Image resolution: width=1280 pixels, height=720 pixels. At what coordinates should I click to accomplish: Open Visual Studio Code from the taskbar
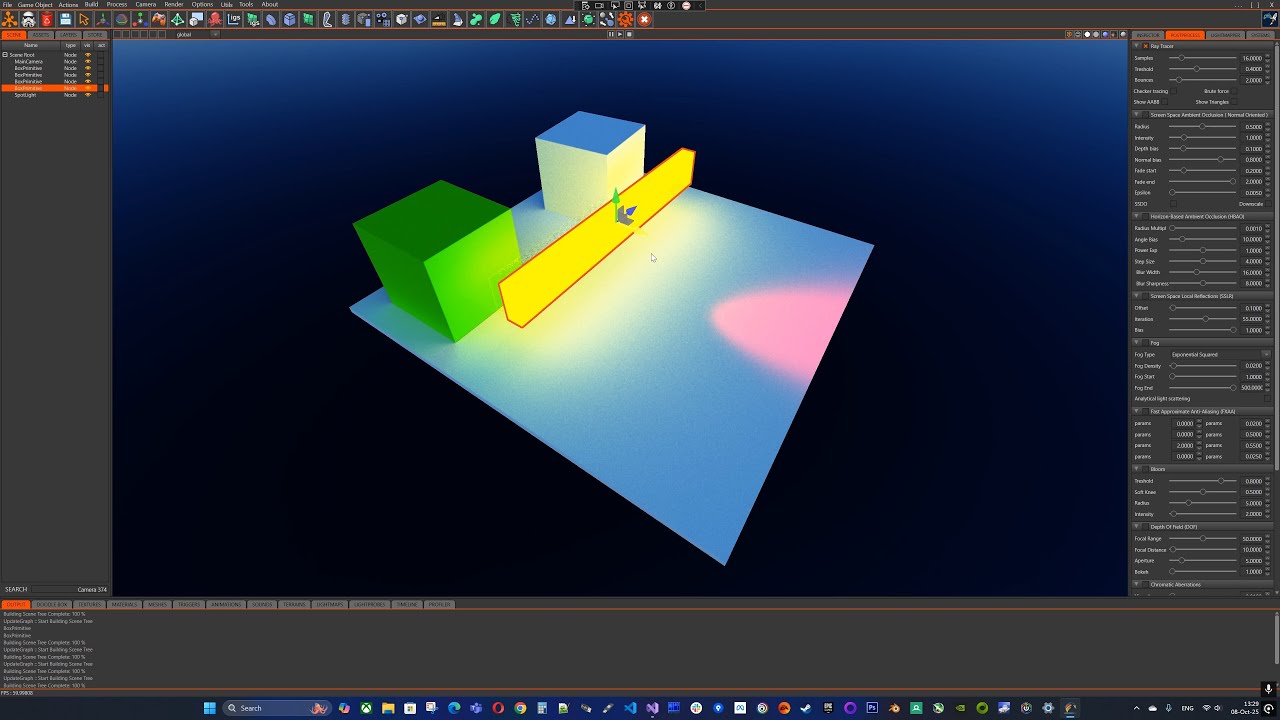(630, 708)
